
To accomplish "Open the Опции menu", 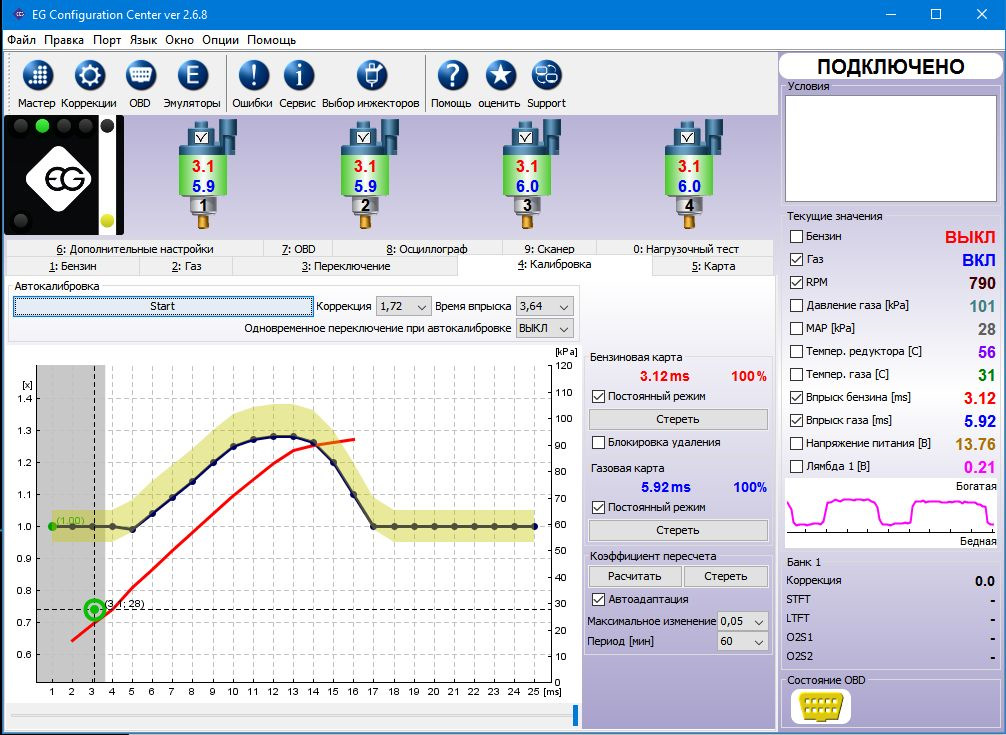I will point(220,40).
